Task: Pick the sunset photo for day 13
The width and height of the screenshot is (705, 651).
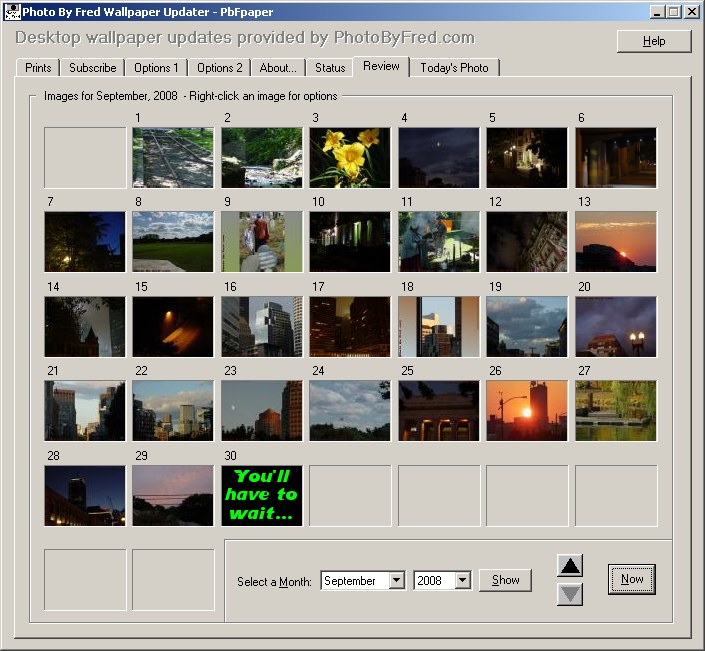Action: tap(615, 241)
